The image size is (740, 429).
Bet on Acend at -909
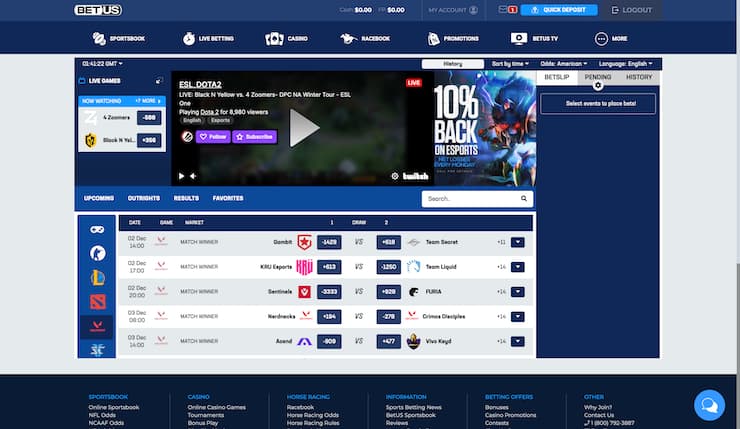[329, 341]
